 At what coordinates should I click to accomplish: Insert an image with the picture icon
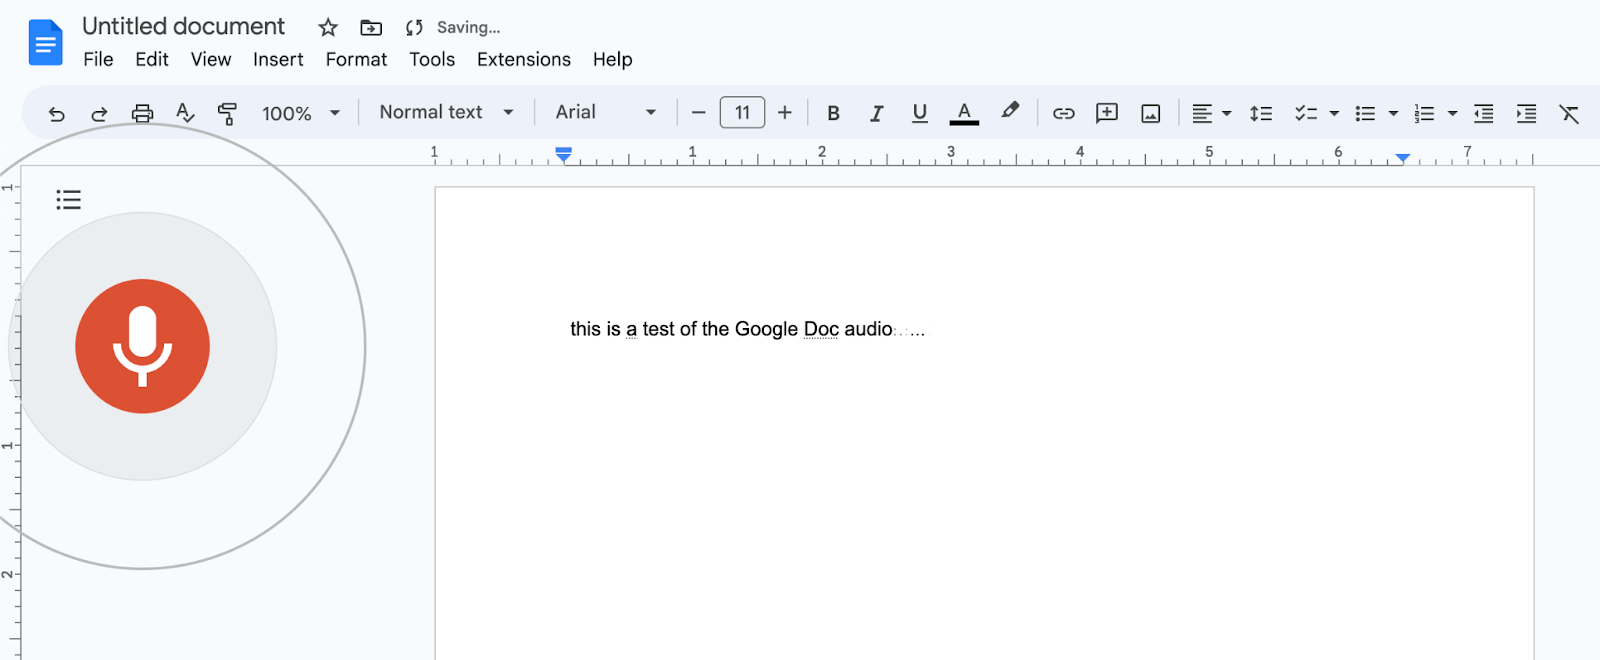tap(1151, 113)
